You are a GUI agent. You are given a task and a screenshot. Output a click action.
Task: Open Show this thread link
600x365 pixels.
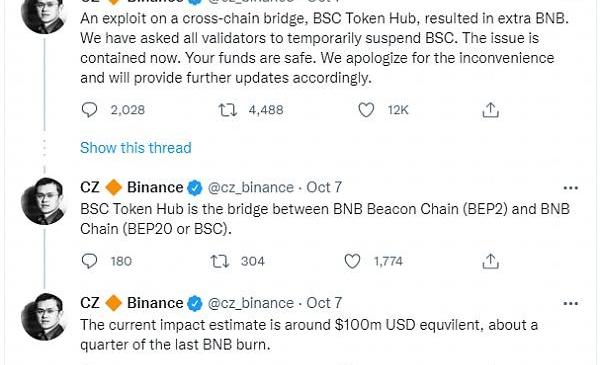pyautogui.click(x=135, y=148)
